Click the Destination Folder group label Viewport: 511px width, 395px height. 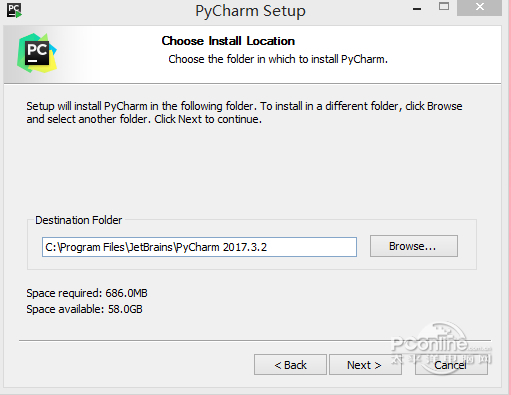point(79,220)
